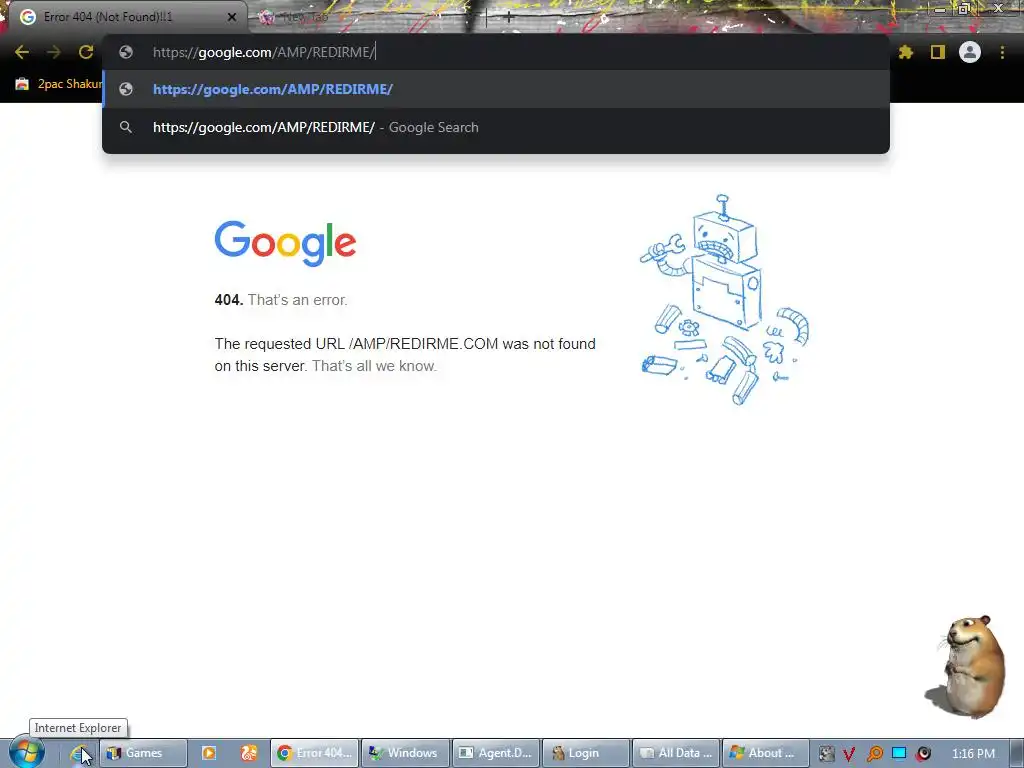Open the orange UC browser taskbar icon

(x=249, y=753)
